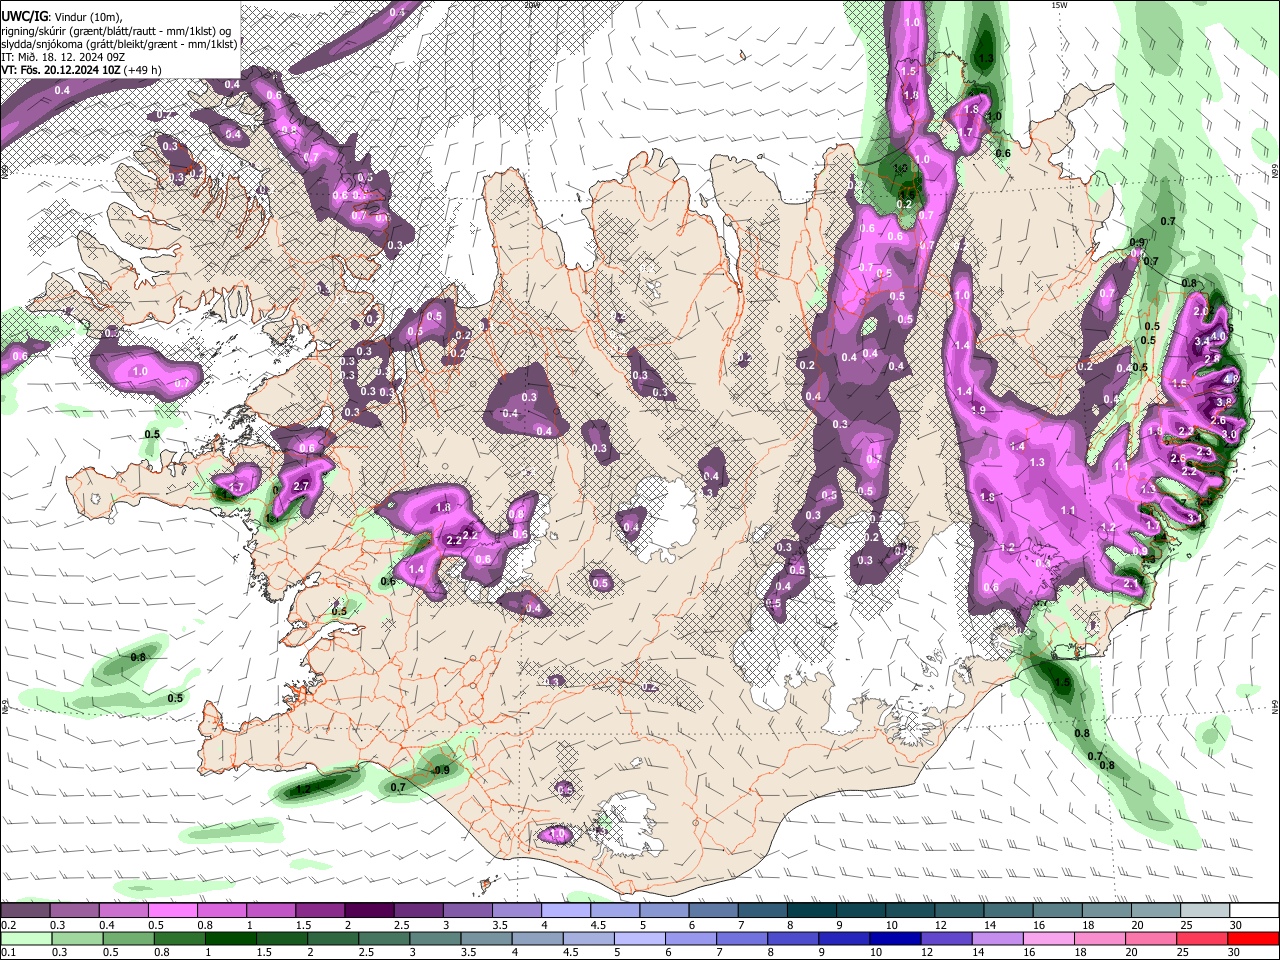Viewport: 1280px width, 960px height.
Task: Select the 'Vindur (10m)' header text
Action: click(x=88, y=18)
